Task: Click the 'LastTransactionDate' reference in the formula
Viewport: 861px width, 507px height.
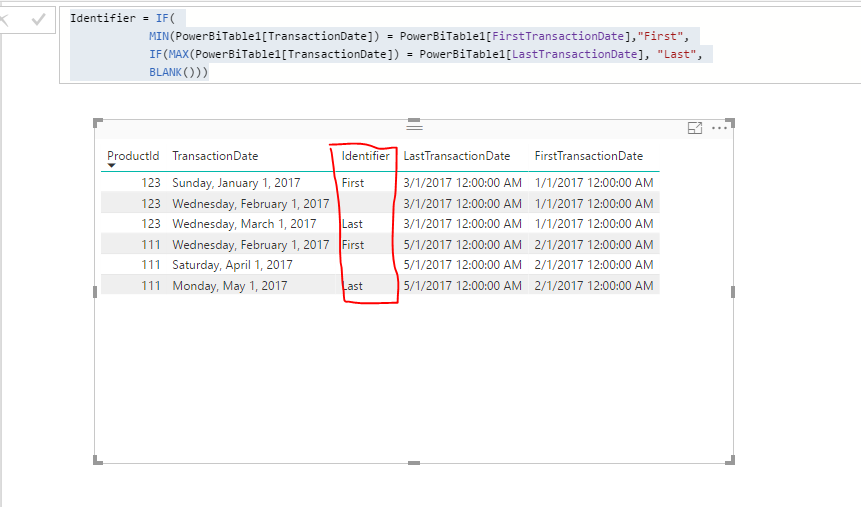Action: (574, 54)
